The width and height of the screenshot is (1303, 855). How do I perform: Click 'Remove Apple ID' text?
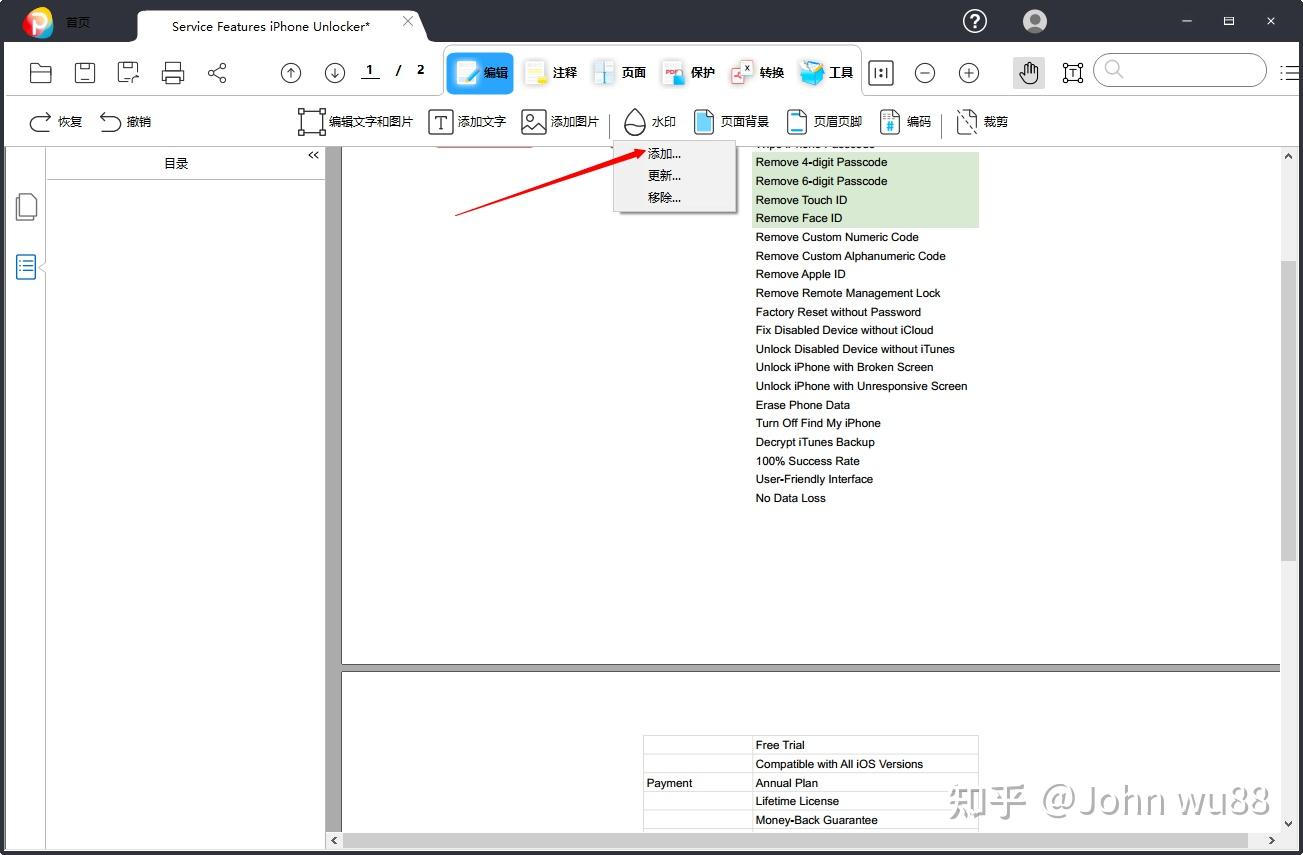coord(800,274)
